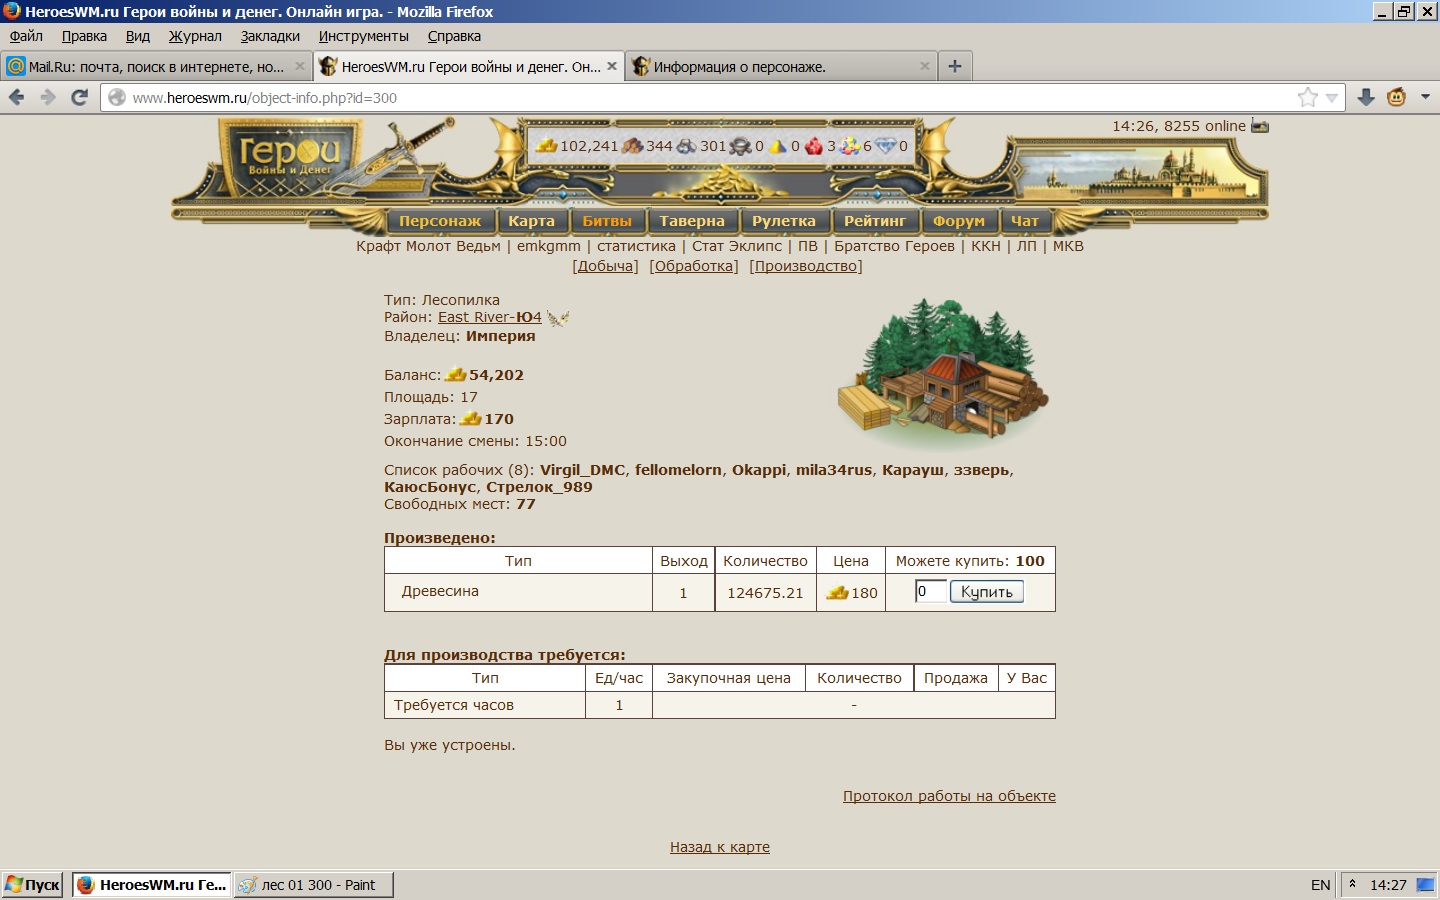Click the red crystals resource icon
1440x900 pixels.
[814, 146]
